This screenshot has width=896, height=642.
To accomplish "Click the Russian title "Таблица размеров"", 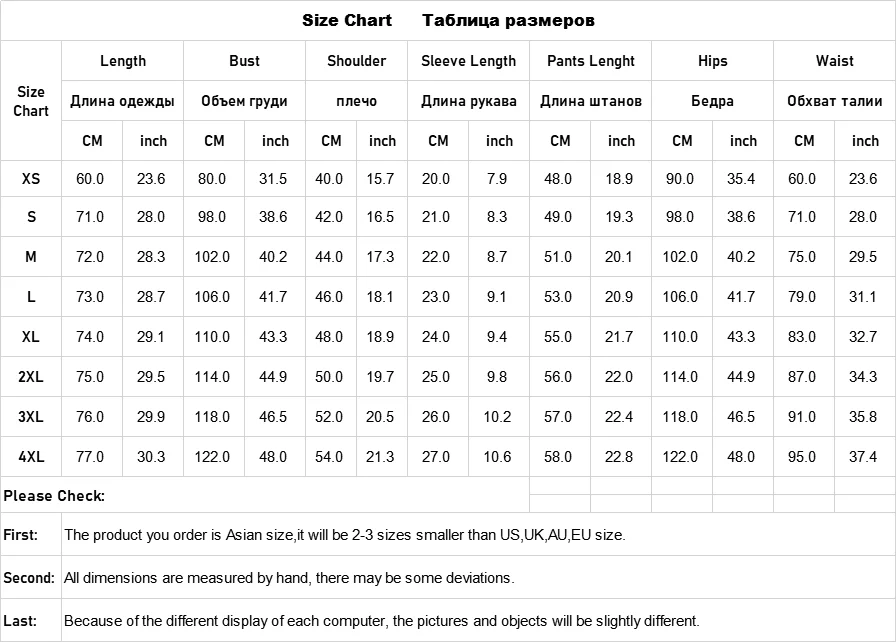I will click(x=509, y=20).
